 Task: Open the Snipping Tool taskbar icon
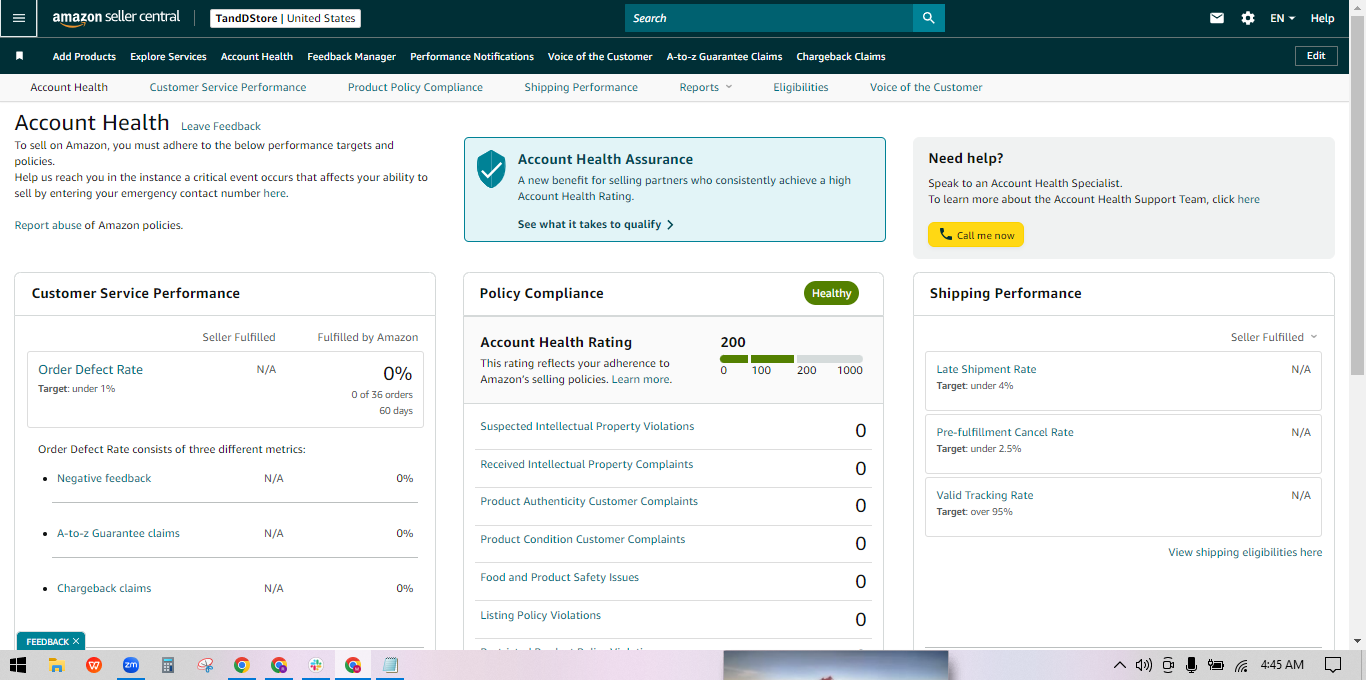coord(205,665)
